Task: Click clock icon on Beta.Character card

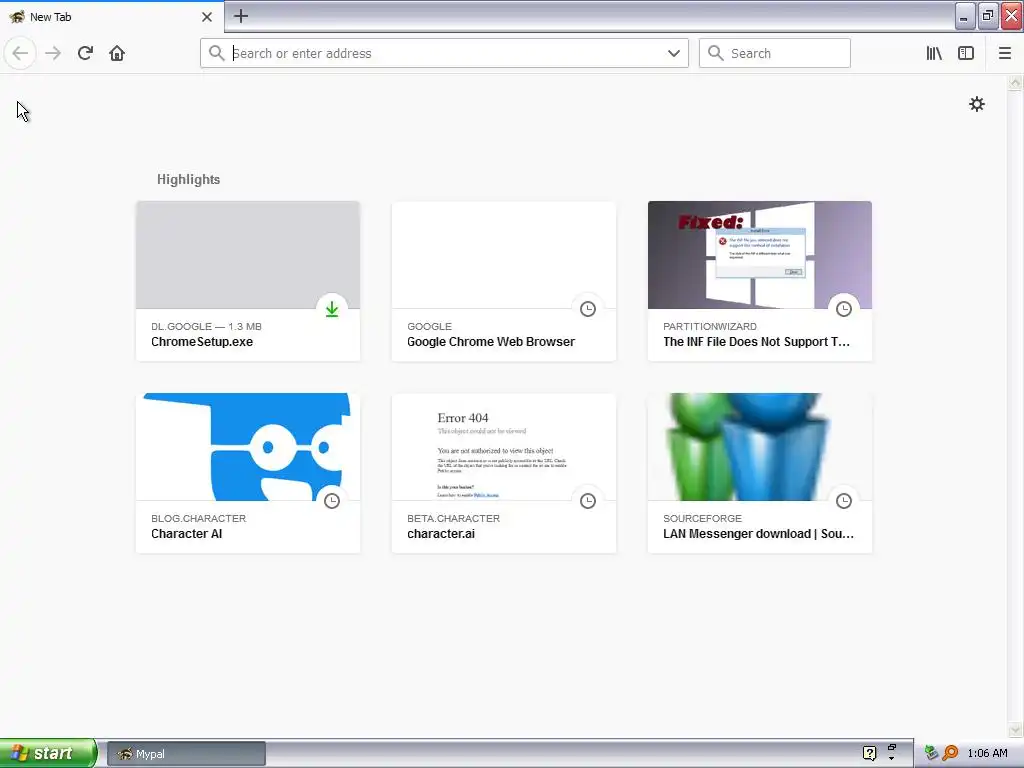Action: coord(588,501)
